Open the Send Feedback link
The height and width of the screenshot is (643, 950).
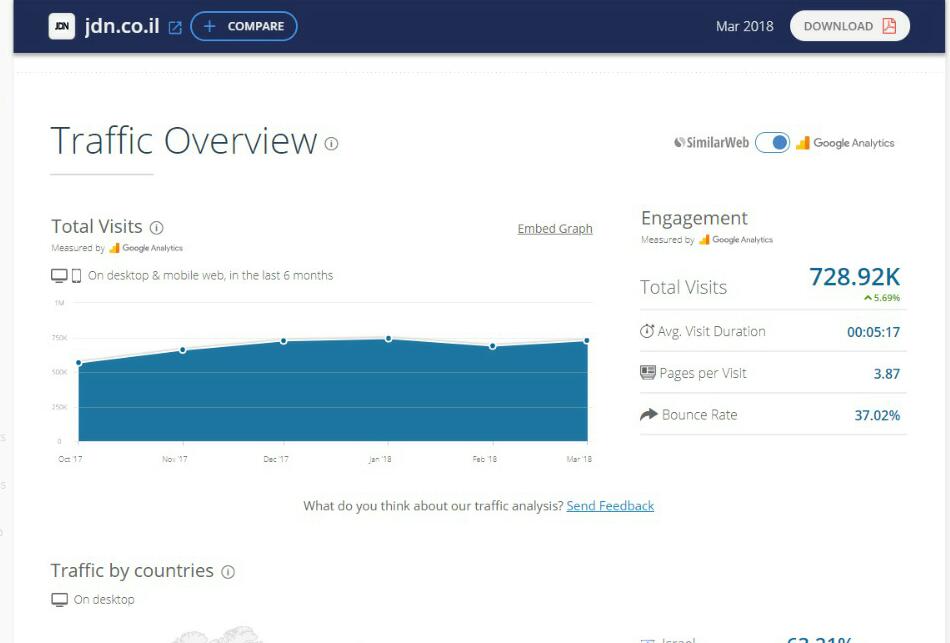pyautogui.click(x=610, y=506)
